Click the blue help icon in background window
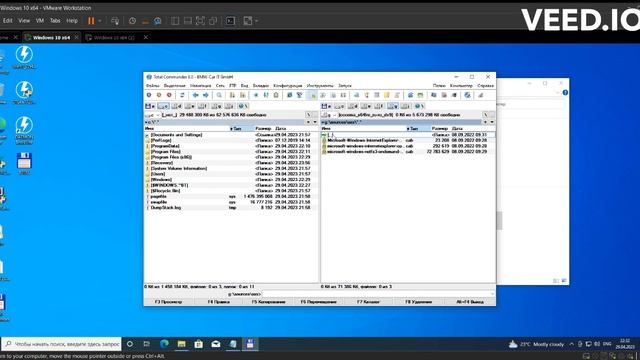Viewport: 640px width, 360px height. (x=565, y=93)
